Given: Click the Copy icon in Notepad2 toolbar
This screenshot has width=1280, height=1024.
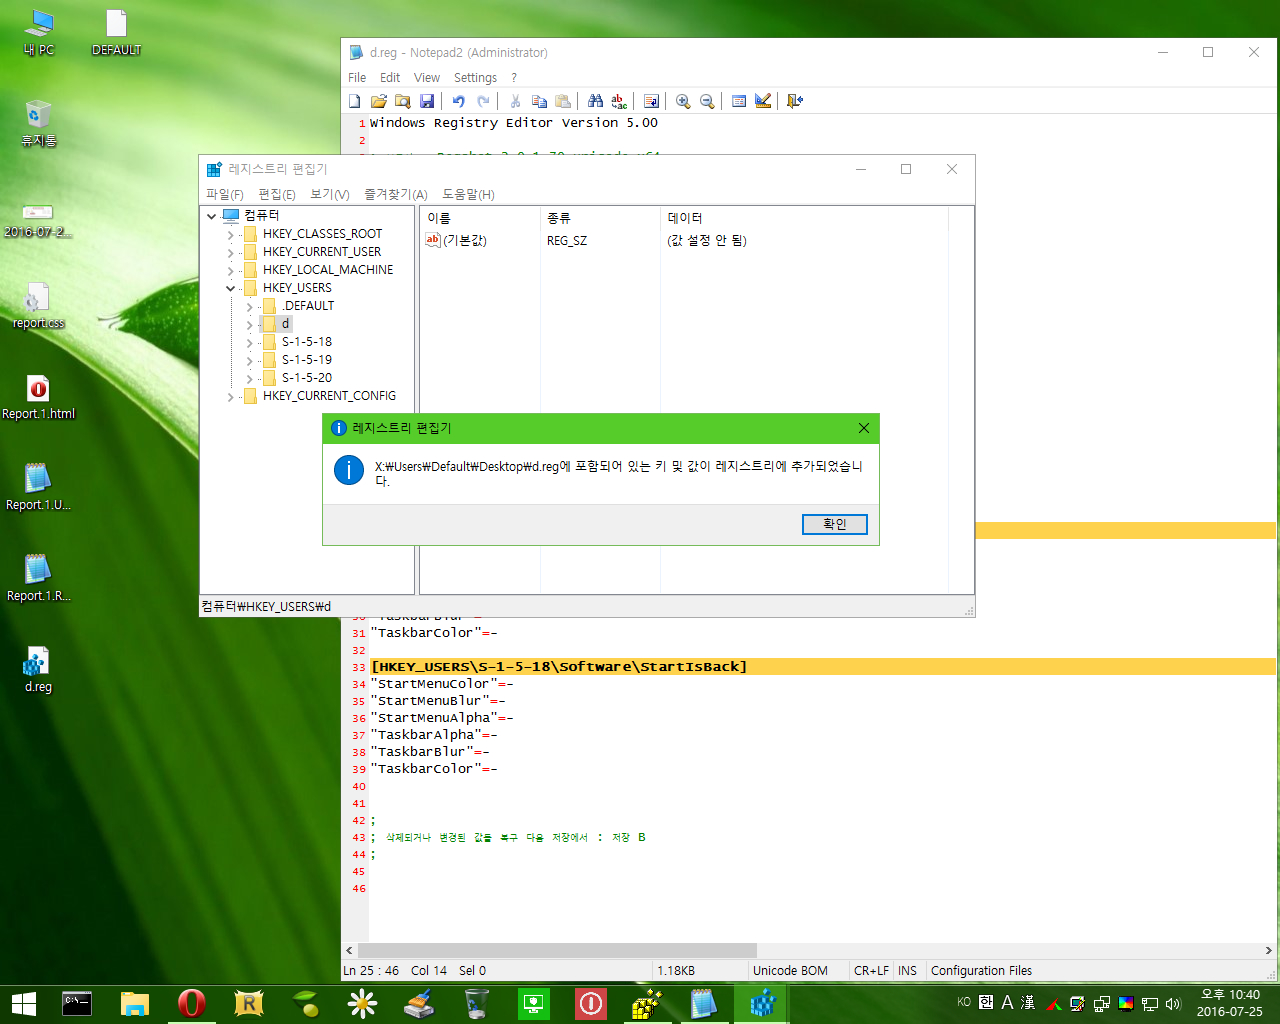Looking at the screenshot, I should (x=539, y=101).
